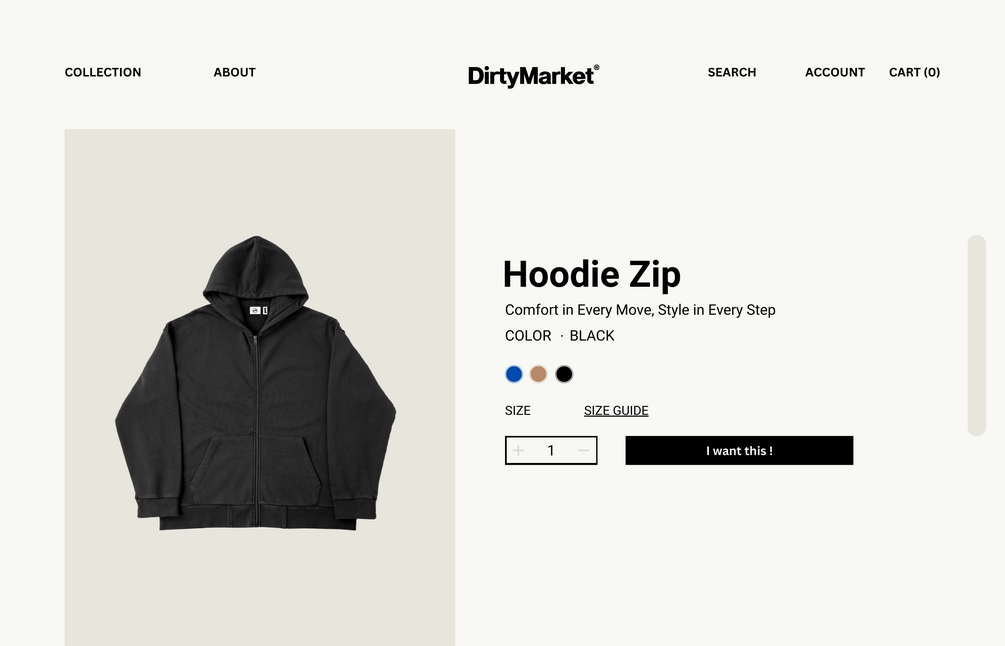Image resolution: width=1005 pixels, height=646 pixels.
Task: Pick the black color swatch
Action: click(x=564, y=374)
